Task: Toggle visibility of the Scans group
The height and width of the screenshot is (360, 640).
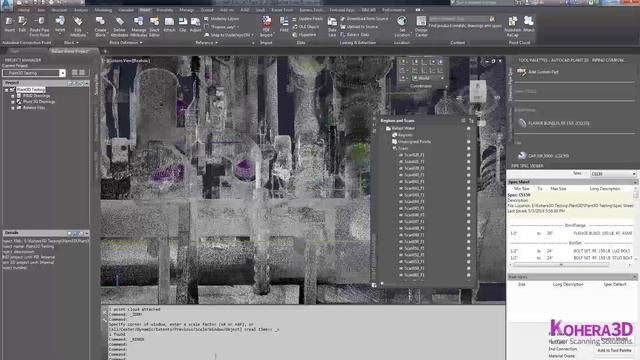Action: click(469, 148)
